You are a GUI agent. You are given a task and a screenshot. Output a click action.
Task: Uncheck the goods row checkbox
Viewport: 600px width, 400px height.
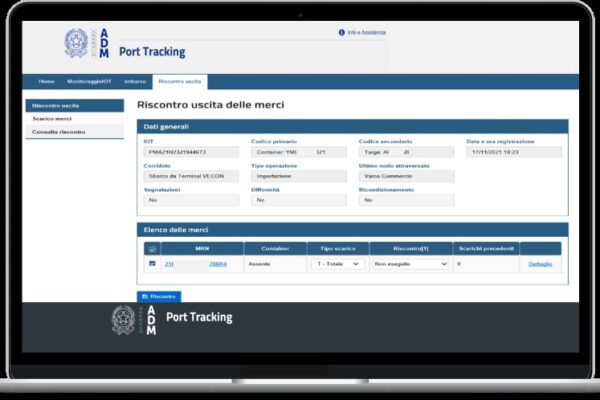tap(152, 264)
